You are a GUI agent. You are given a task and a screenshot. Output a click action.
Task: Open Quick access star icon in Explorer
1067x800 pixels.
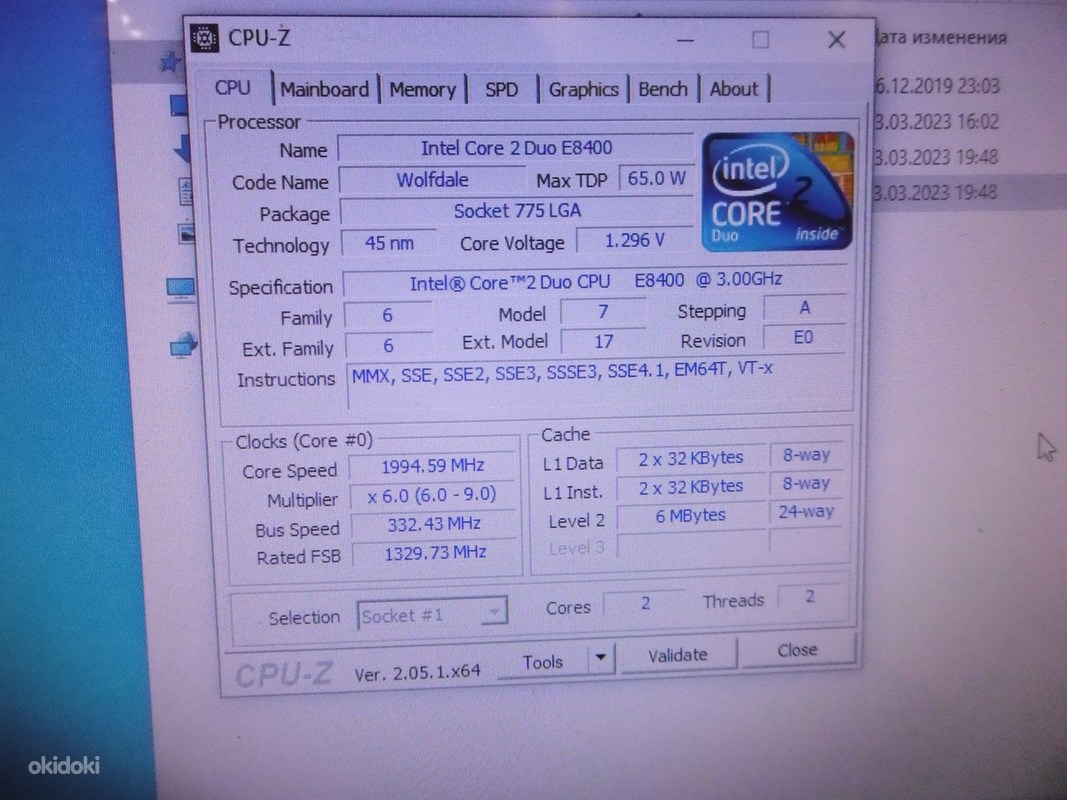(x=170, y=63)
